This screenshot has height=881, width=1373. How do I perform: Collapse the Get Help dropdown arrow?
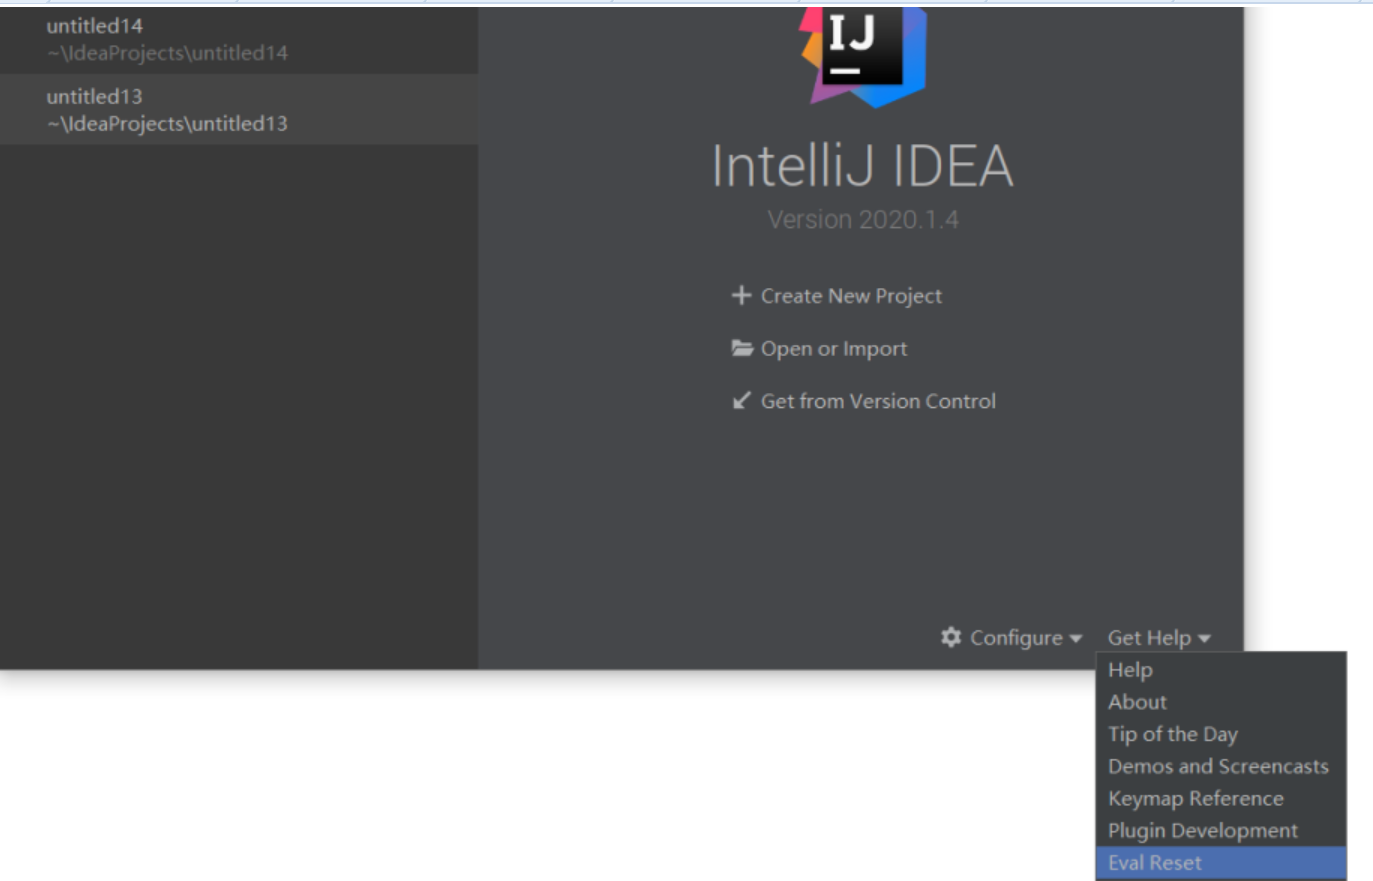(1204, 638)
